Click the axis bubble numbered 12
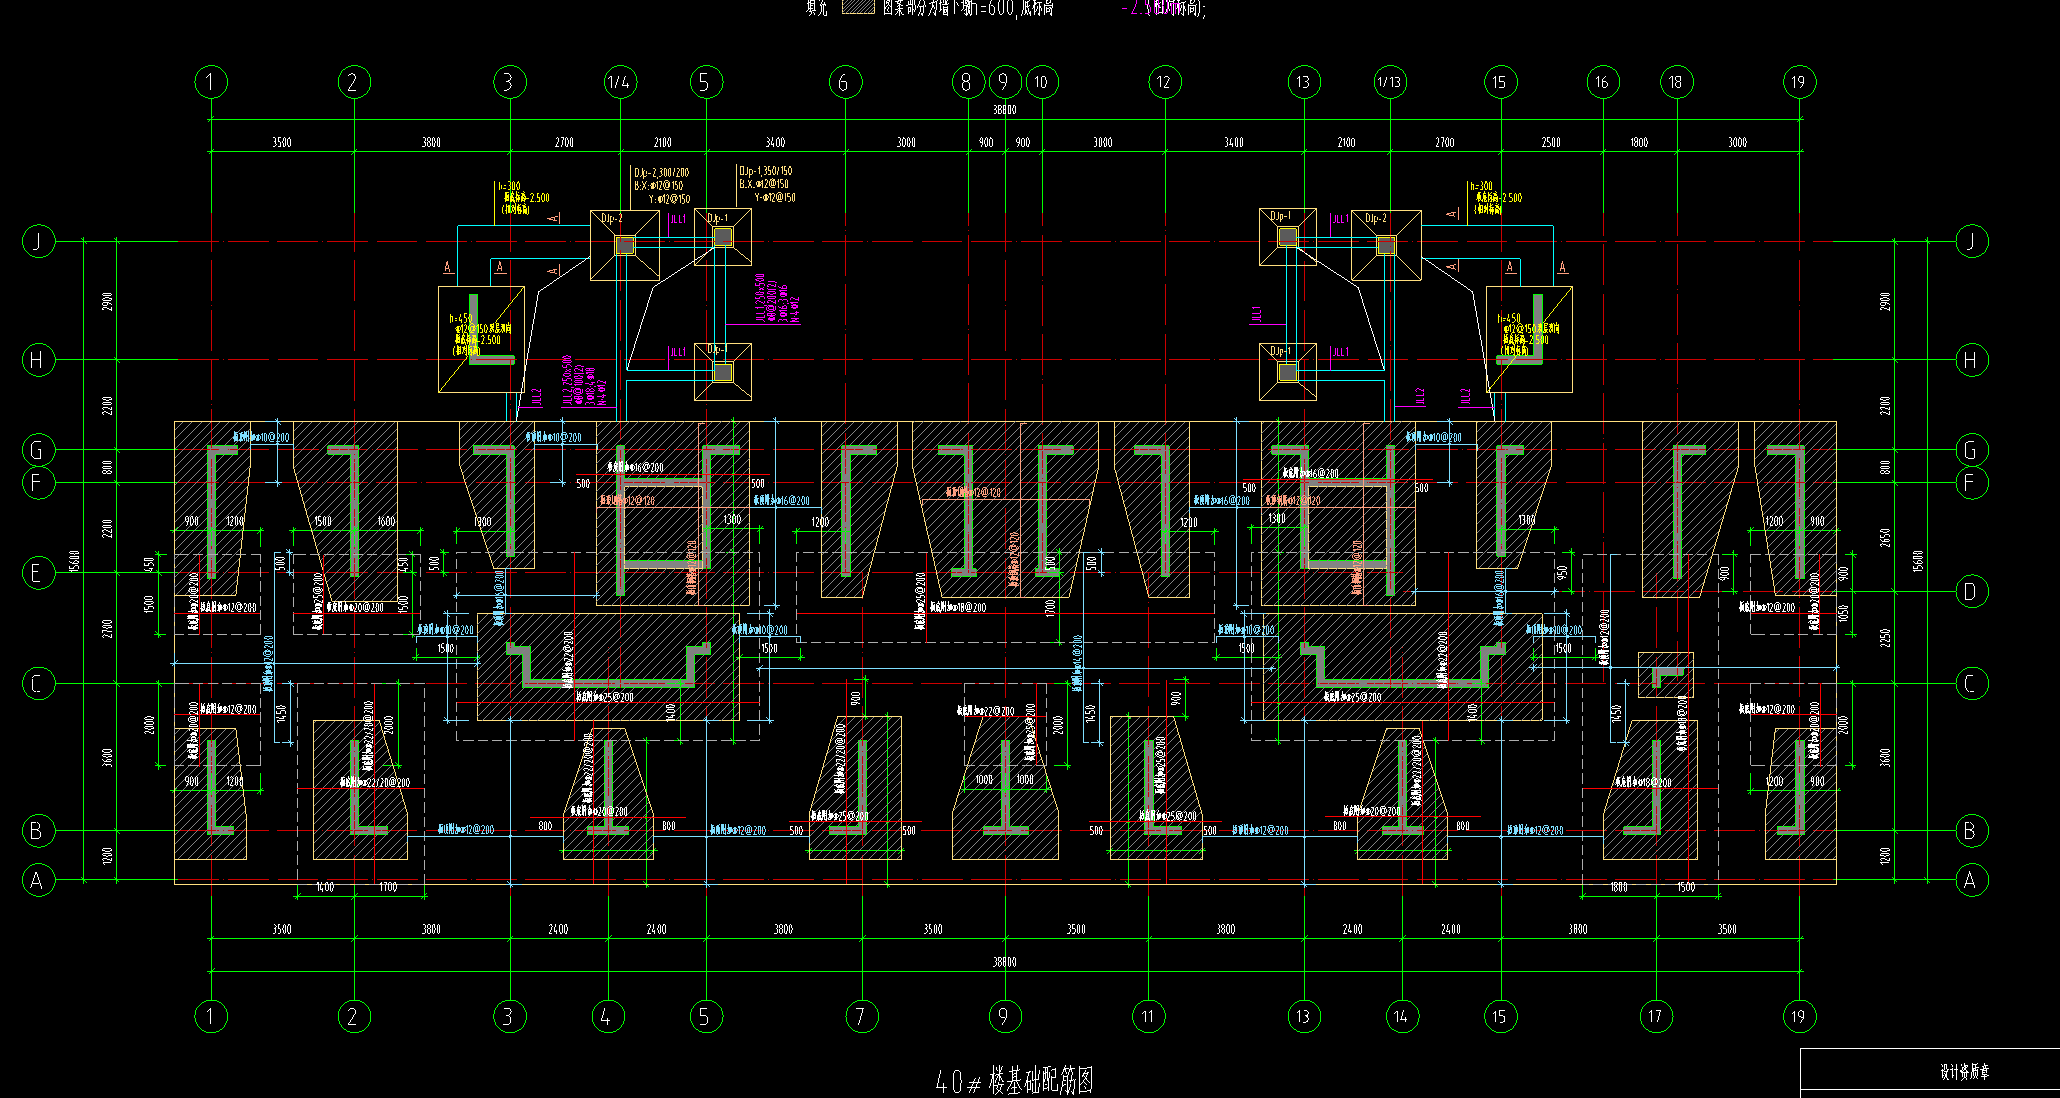 click(x=1163, y=82)
